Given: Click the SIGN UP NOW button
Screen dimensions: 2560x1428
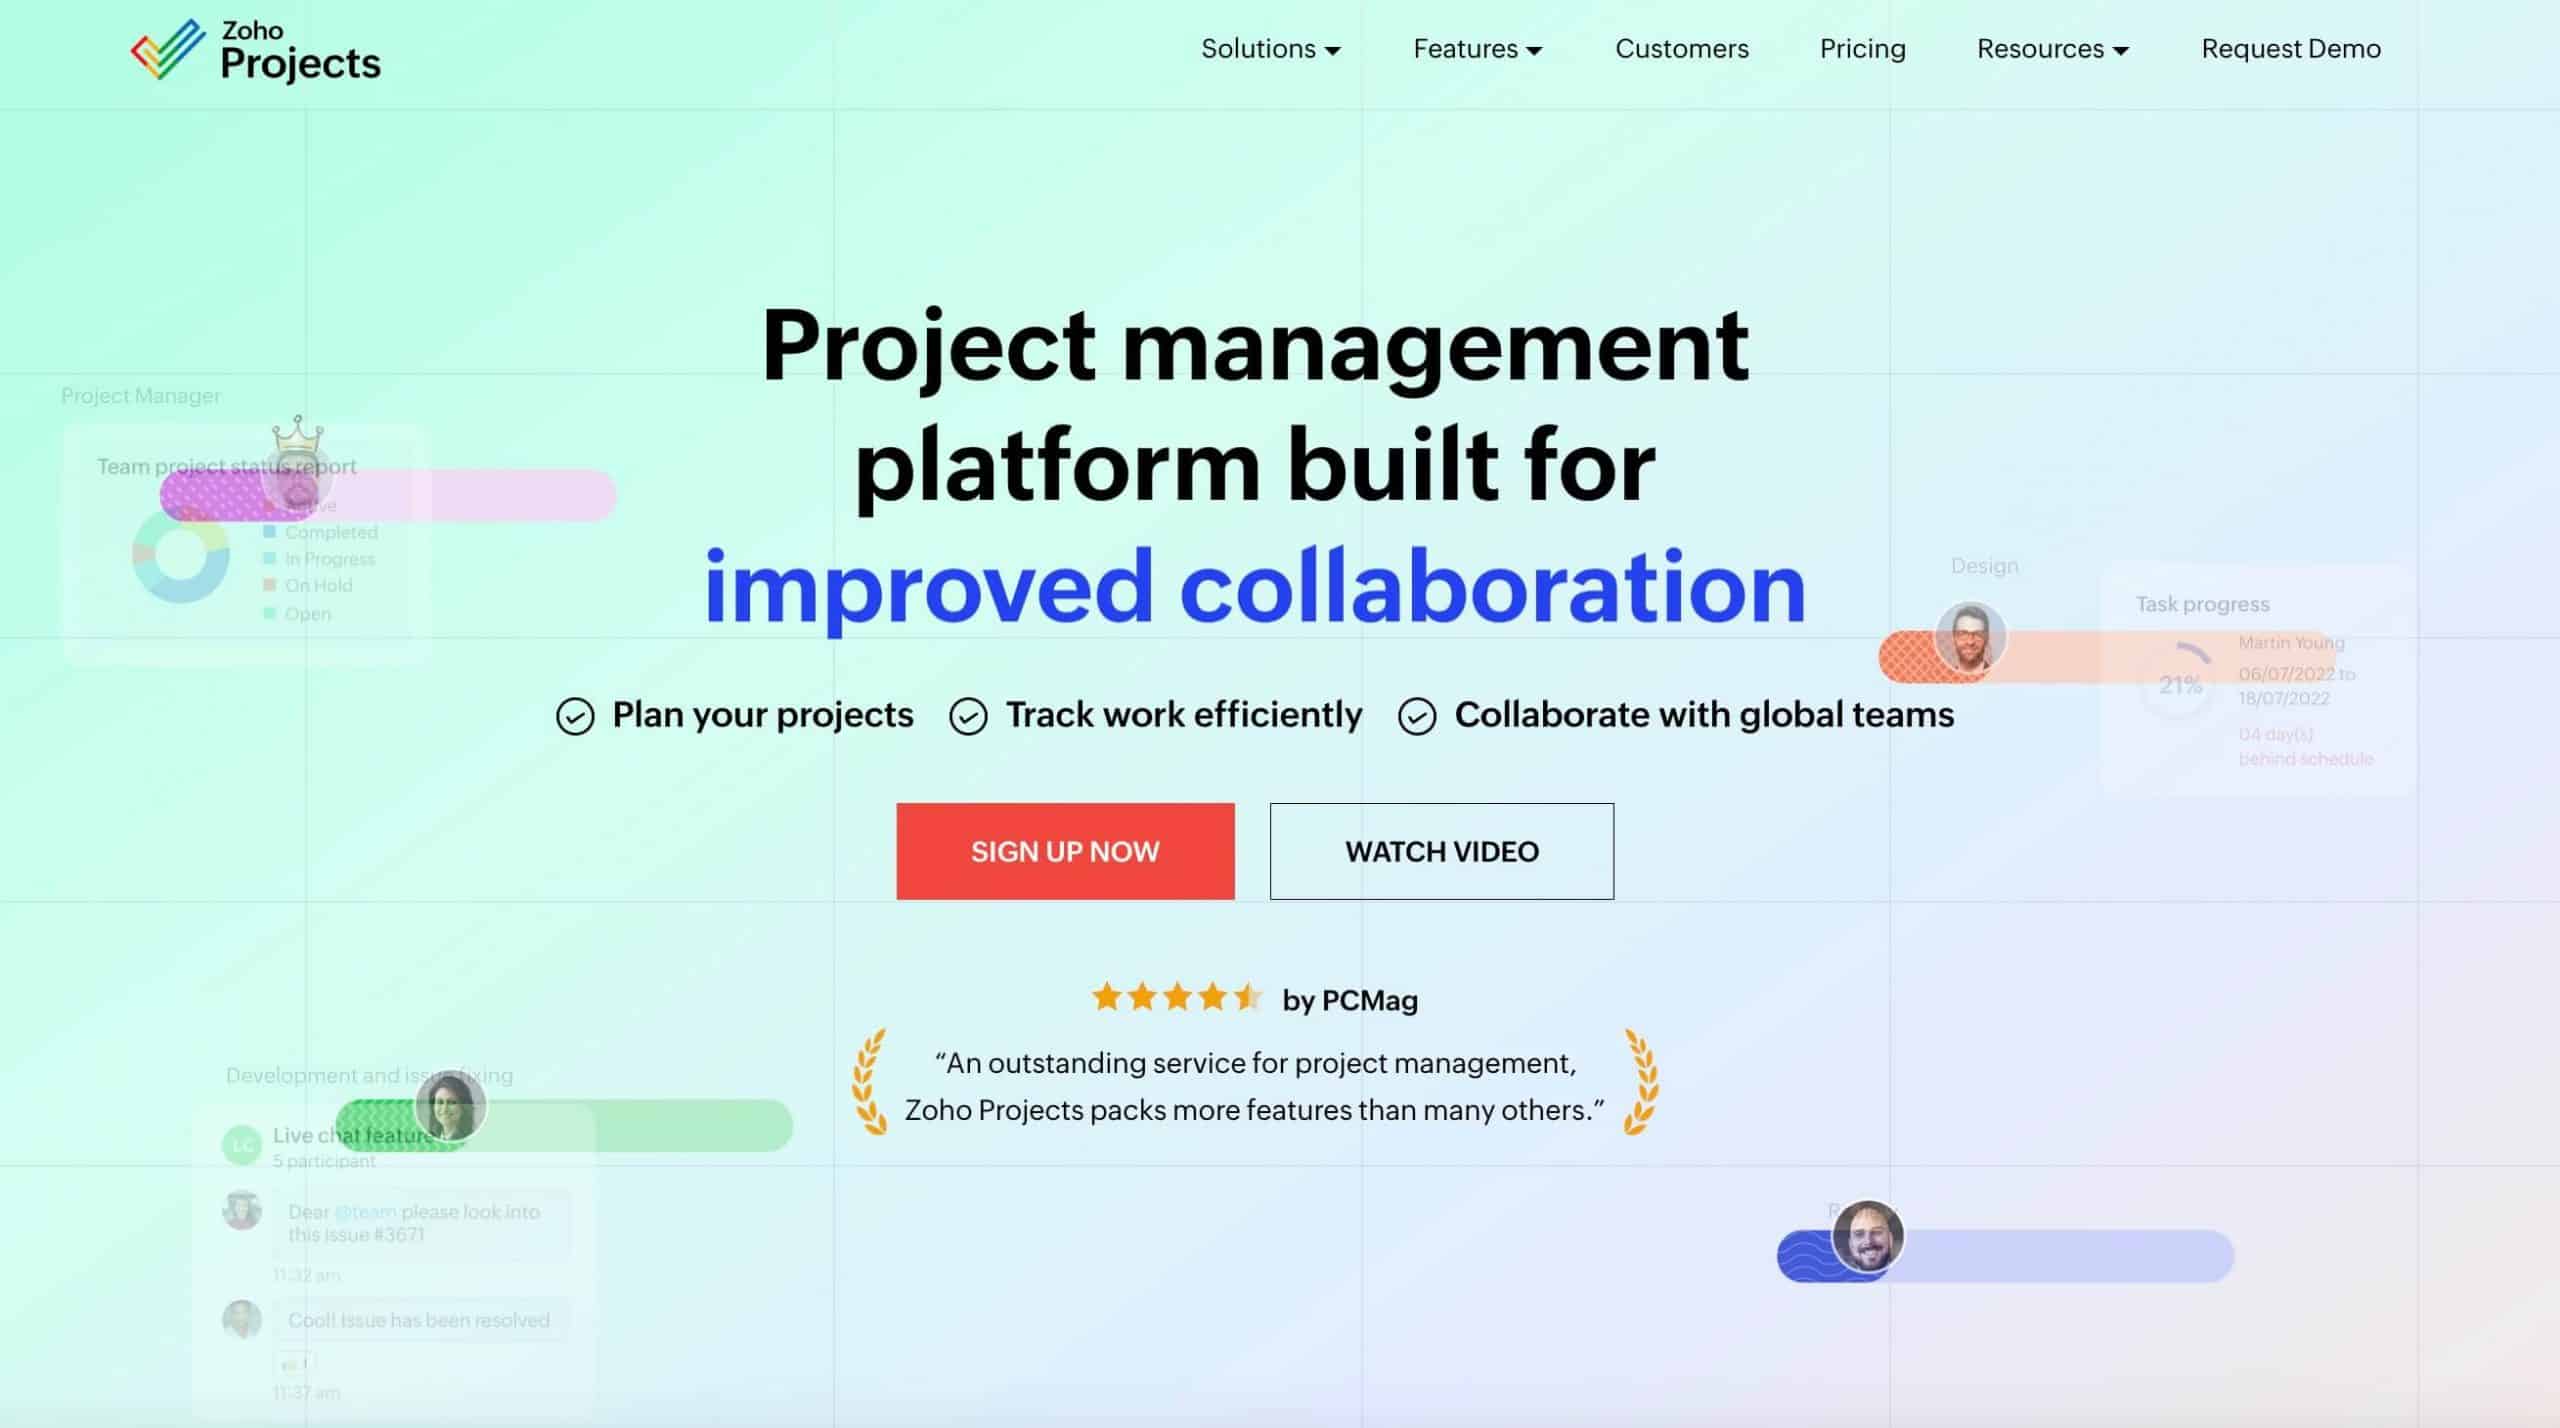Looking at the screenshot, I should tap(1065, 851).
